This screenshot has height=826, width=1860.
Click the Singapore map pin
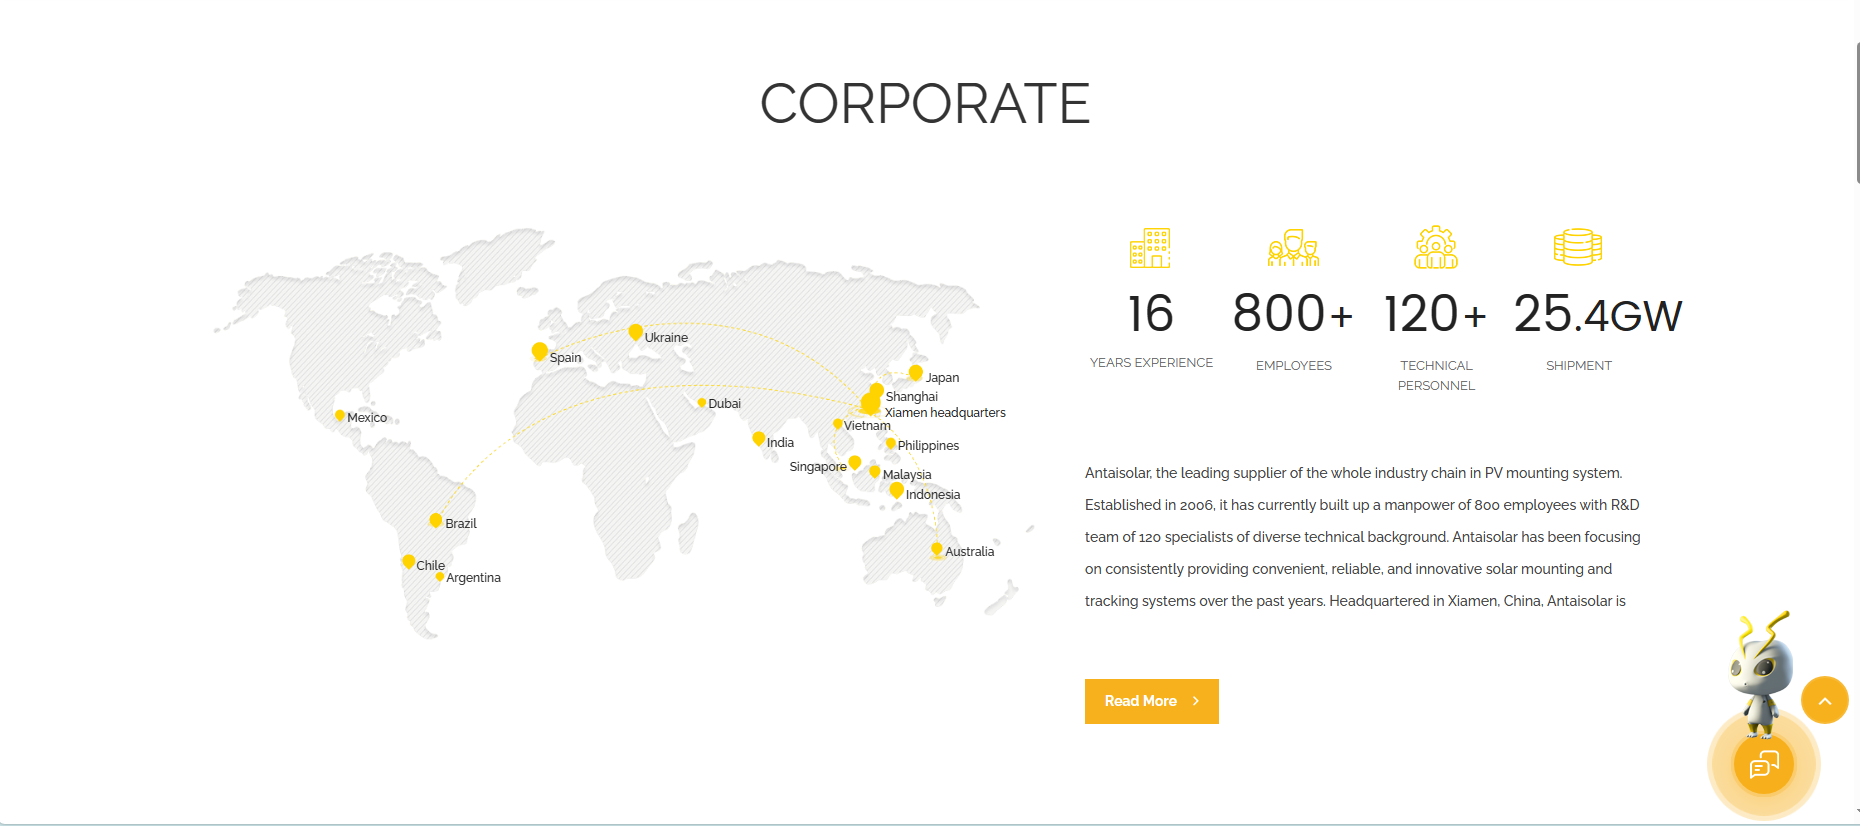(x=854, y=462)
